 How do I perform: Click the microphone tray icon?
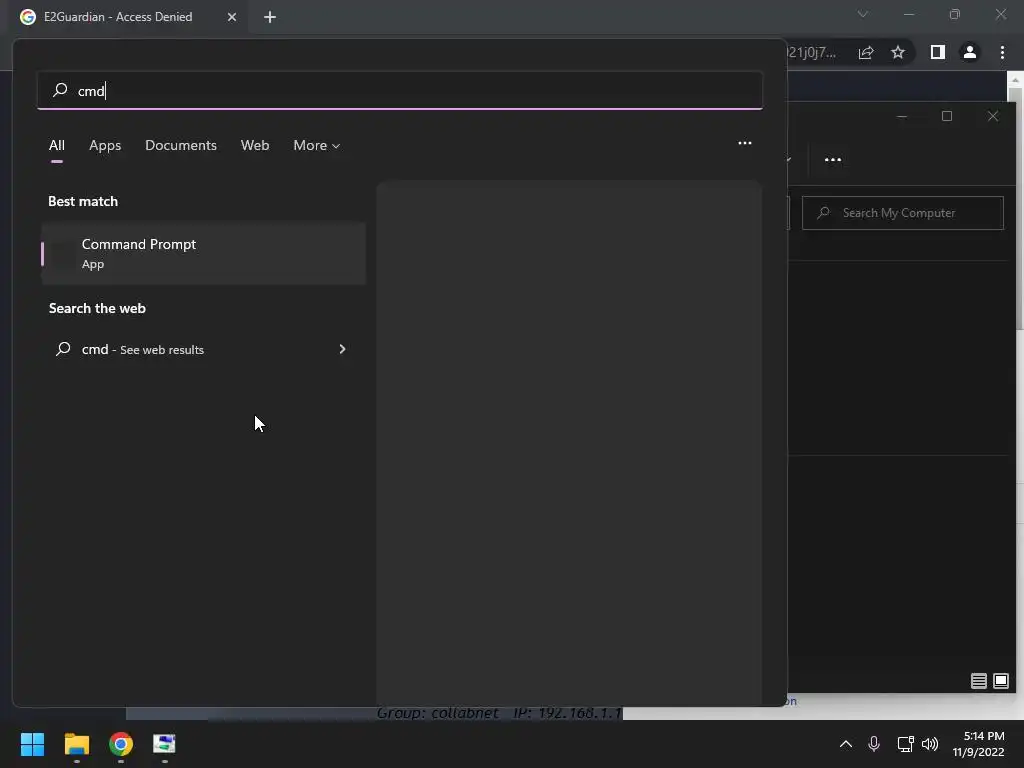coord(874,744)
